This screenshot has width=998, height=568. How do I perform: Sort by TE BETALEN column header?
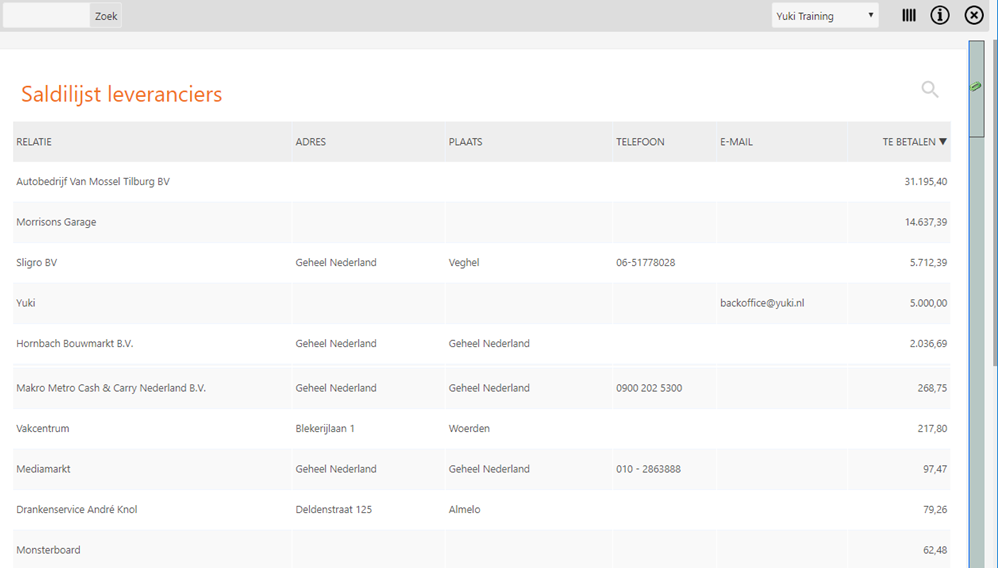click(914, 142)
